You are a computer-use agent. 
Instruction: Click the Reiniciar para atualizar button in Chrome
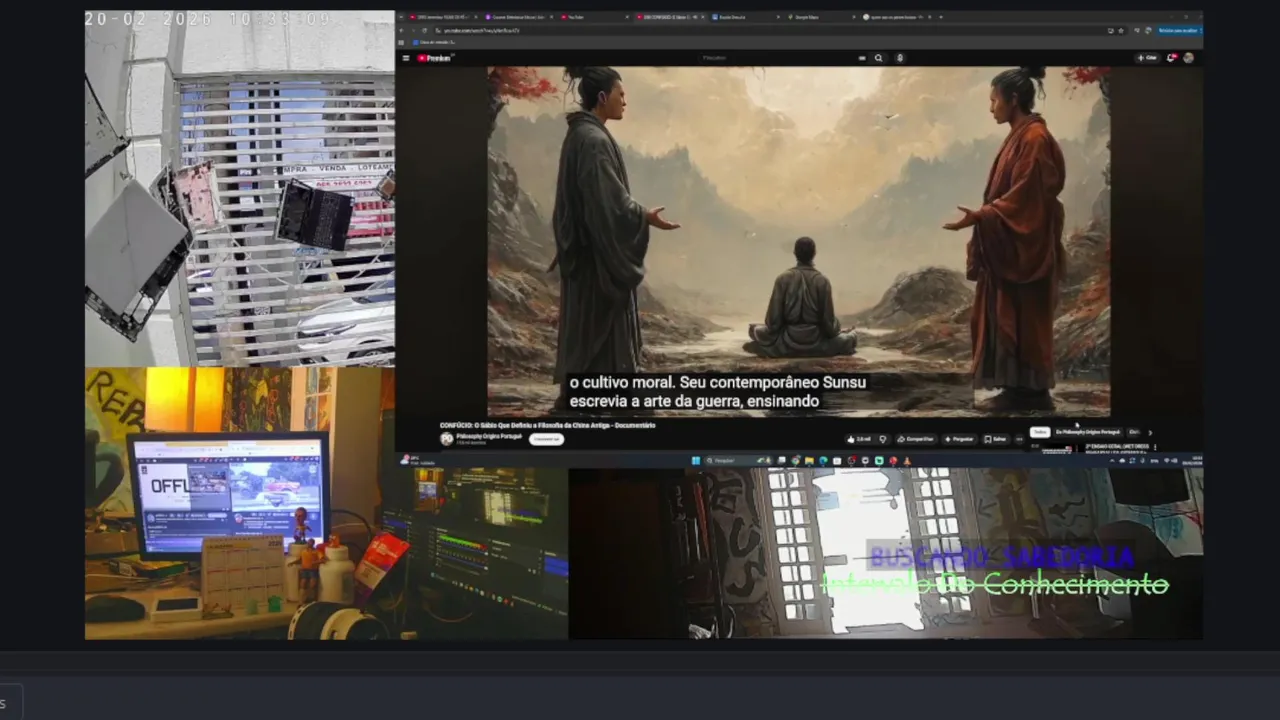pos(1179,30)
